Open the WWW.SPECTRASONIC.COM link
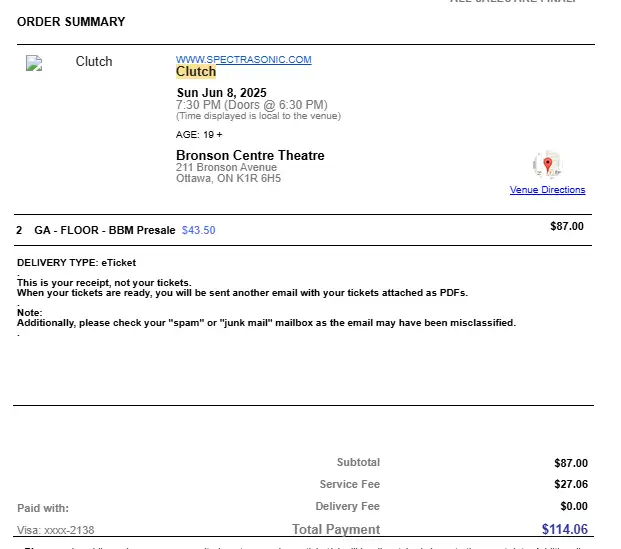This screenshot has width=621, height=549. point(244,59)
